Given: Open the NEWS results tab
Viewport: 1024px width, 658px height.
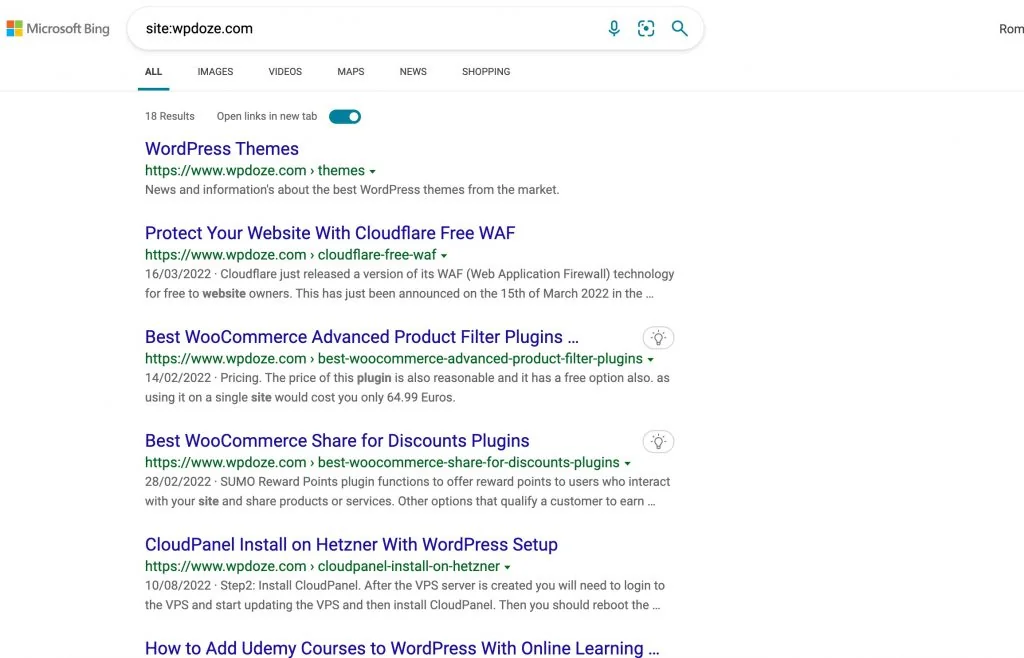Looking at the screenshot, I should click(x=412, y=71).
